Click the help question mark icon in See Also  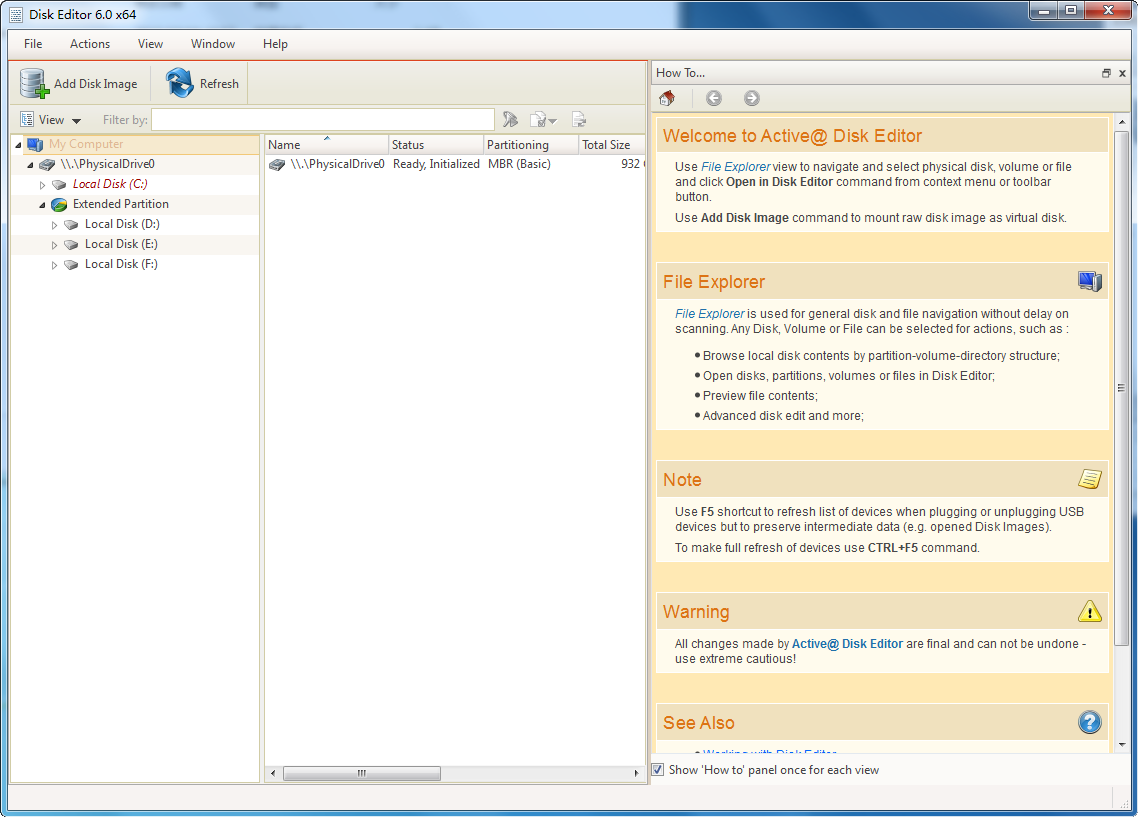tap(1089, 722)
